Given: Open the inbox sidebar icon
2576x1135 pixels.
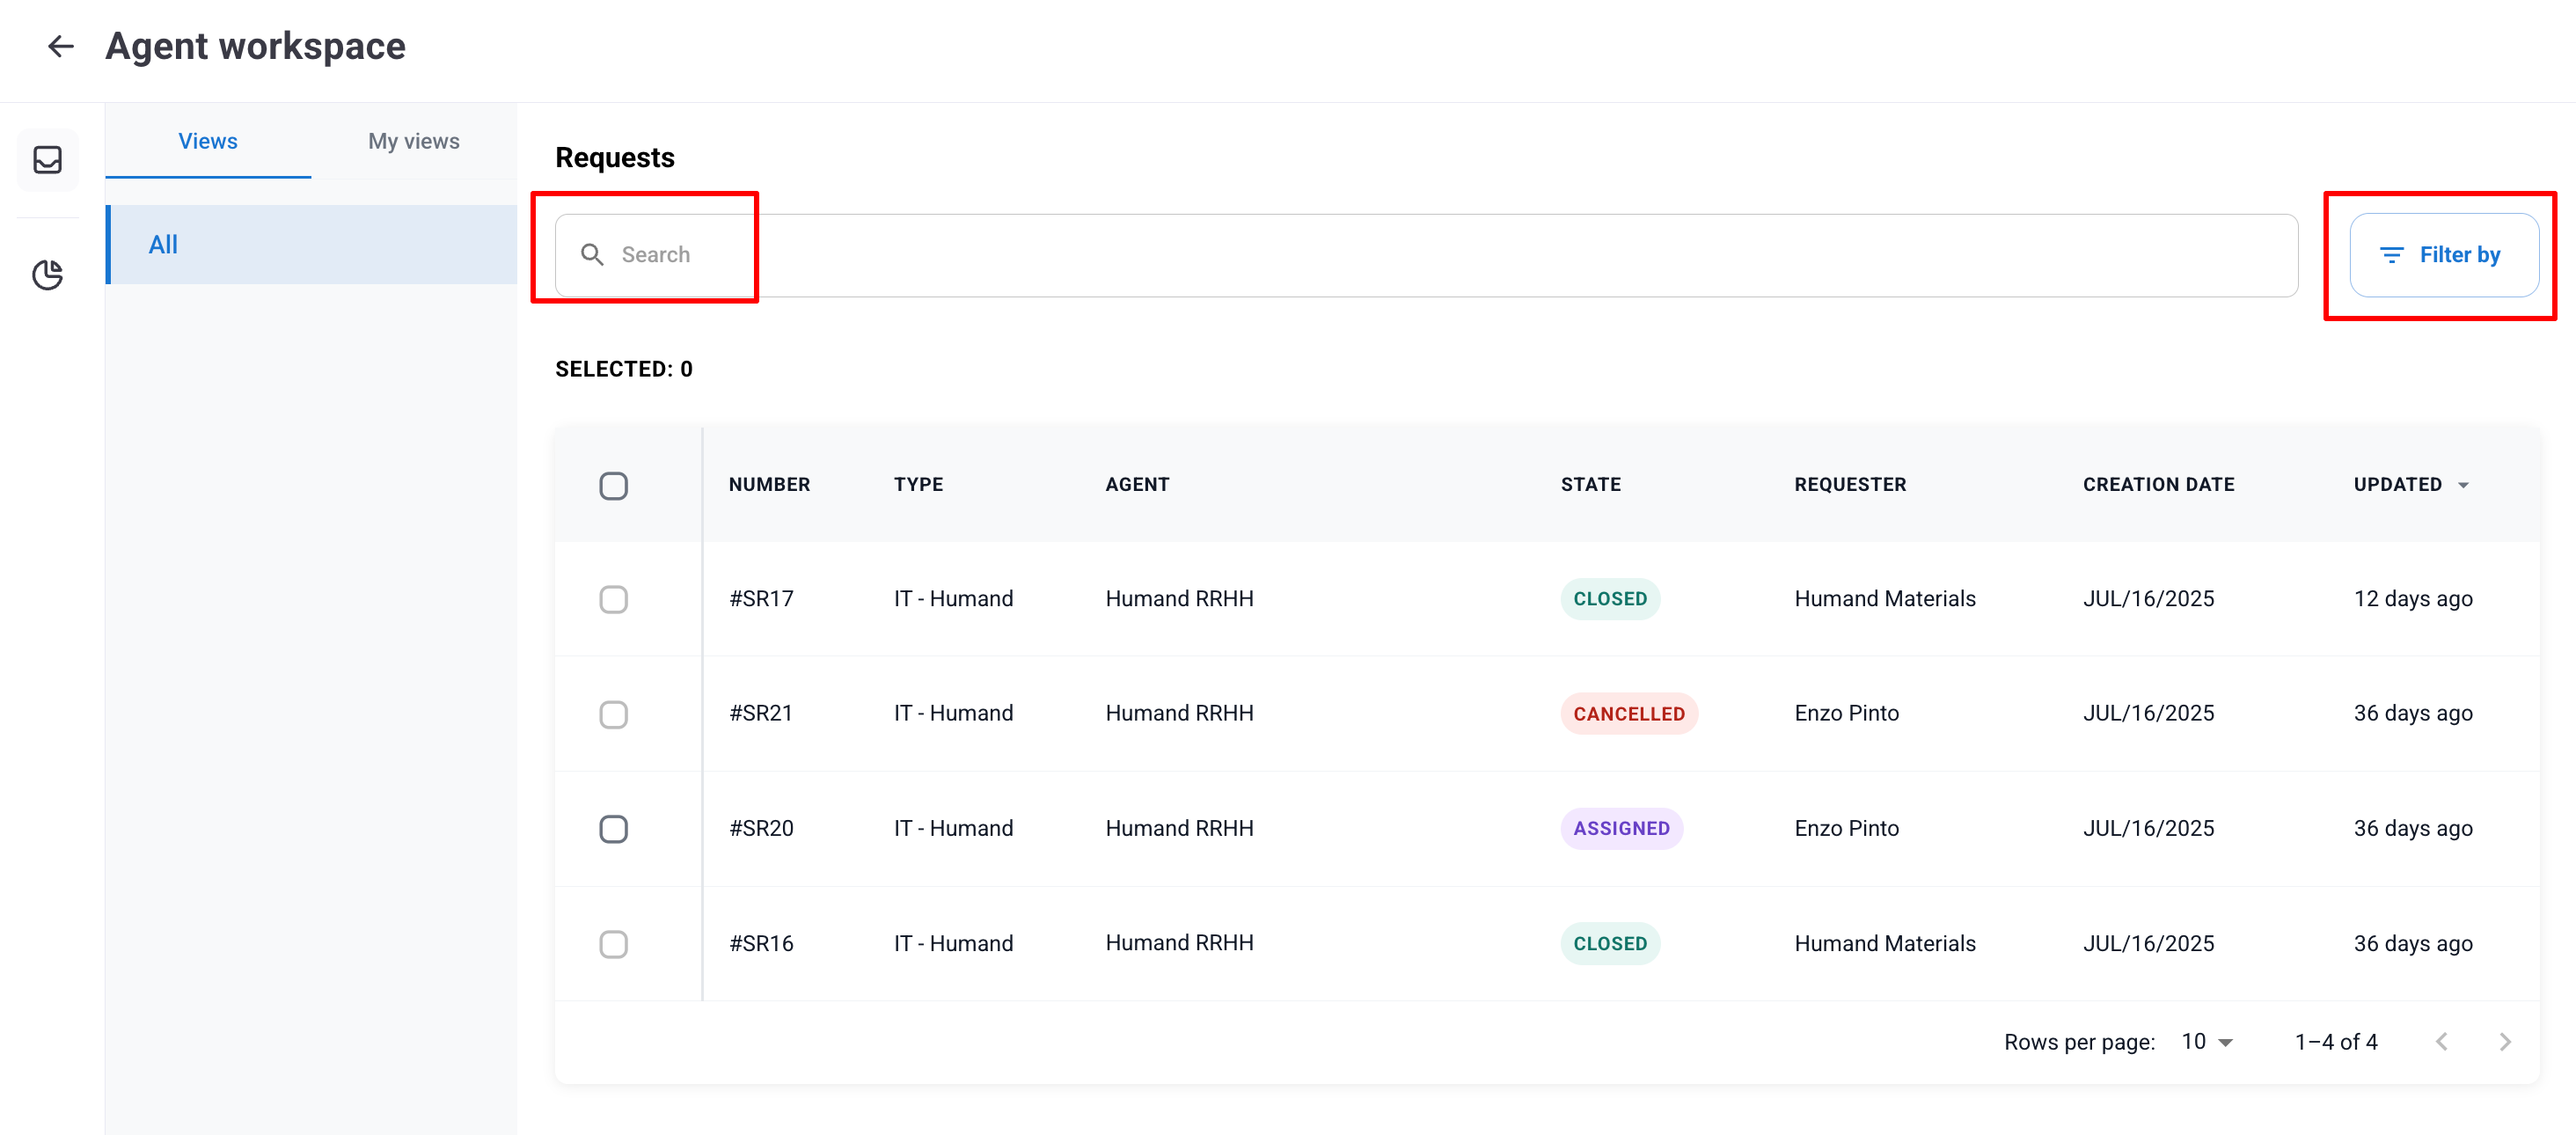Looking at the screenshot, I should tap(47, 160).
